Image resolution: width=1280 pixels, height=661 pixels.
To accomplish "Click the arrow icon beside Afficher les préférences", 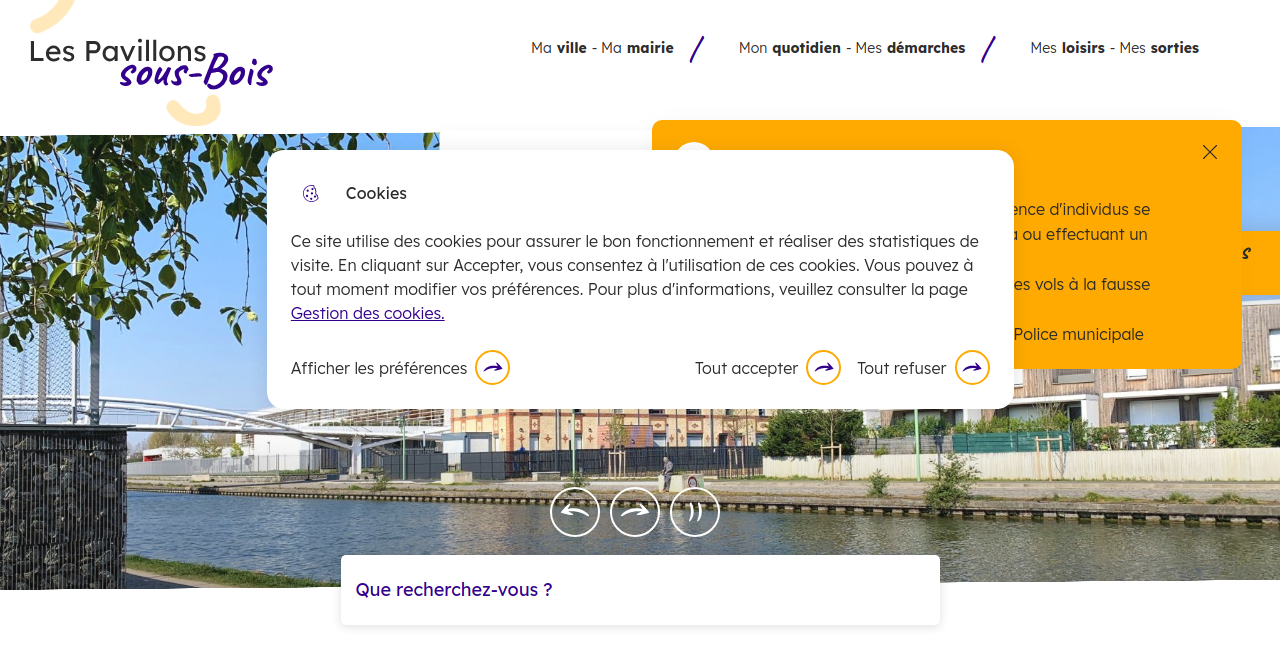I will pyautogui.click(x=491, y=367).
